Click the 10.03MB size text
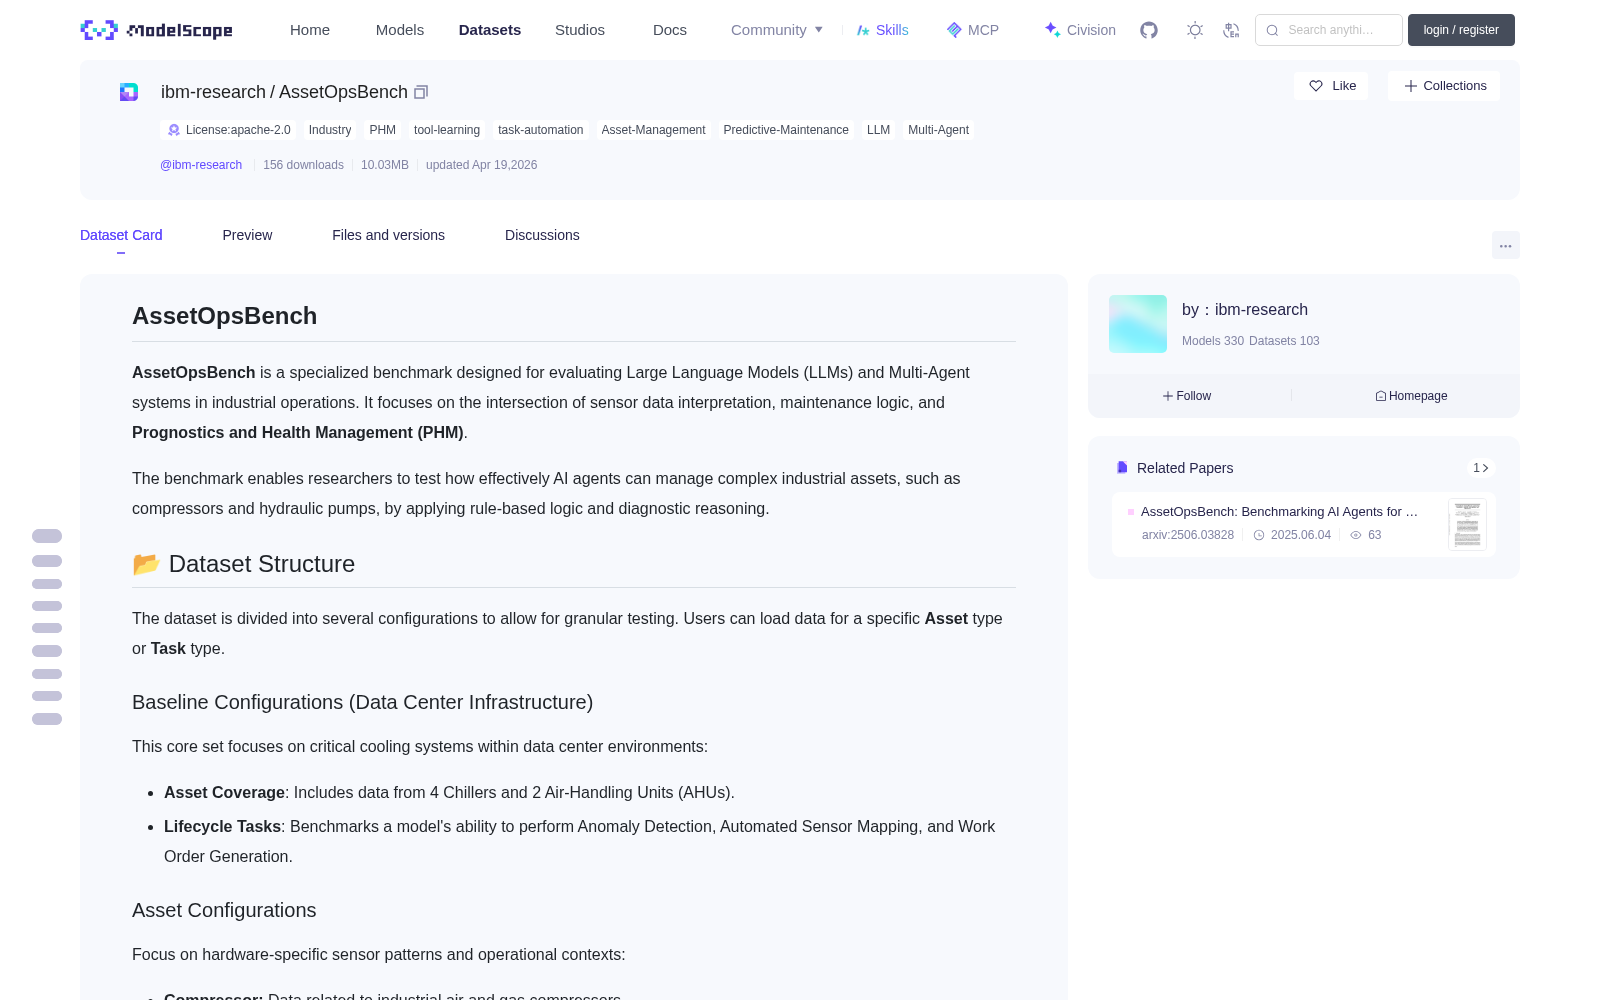 [x=385, y=165]
